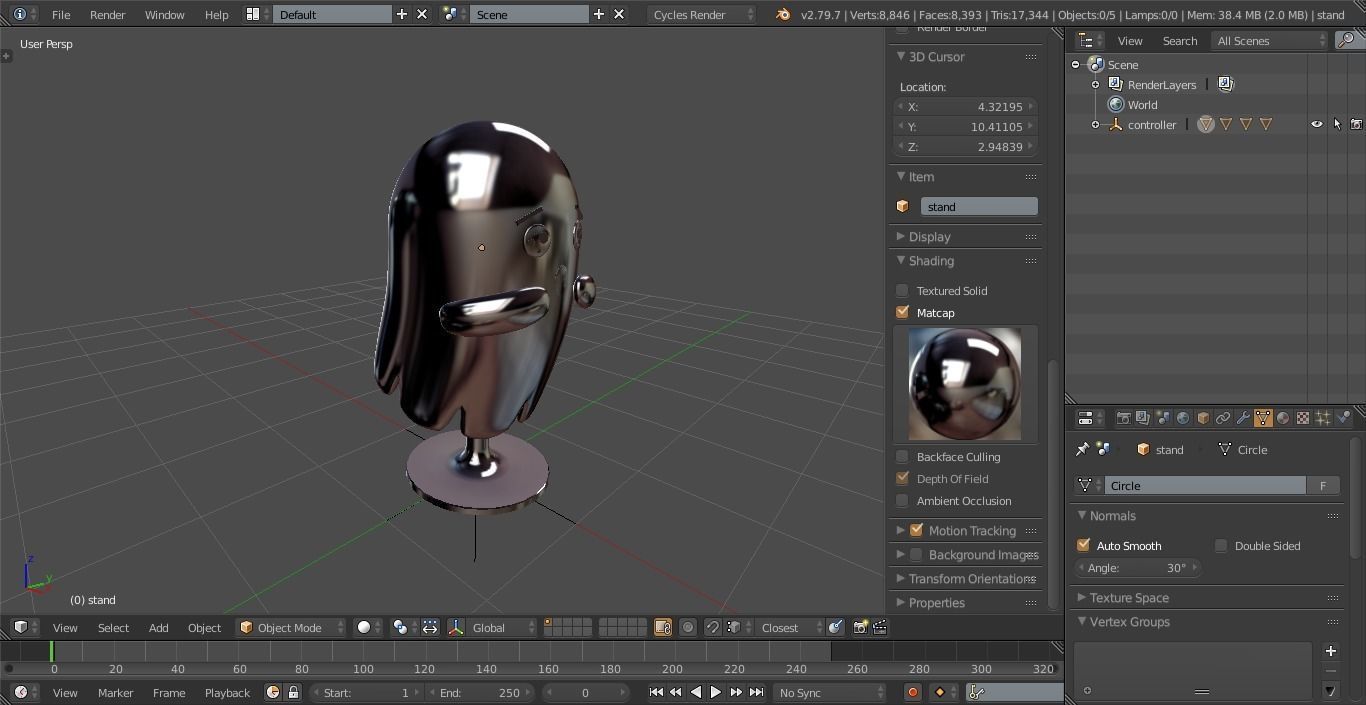Toggle snap during transform magnet icon
Screen dimensions: 1366x705
click(x=713, y=628)
